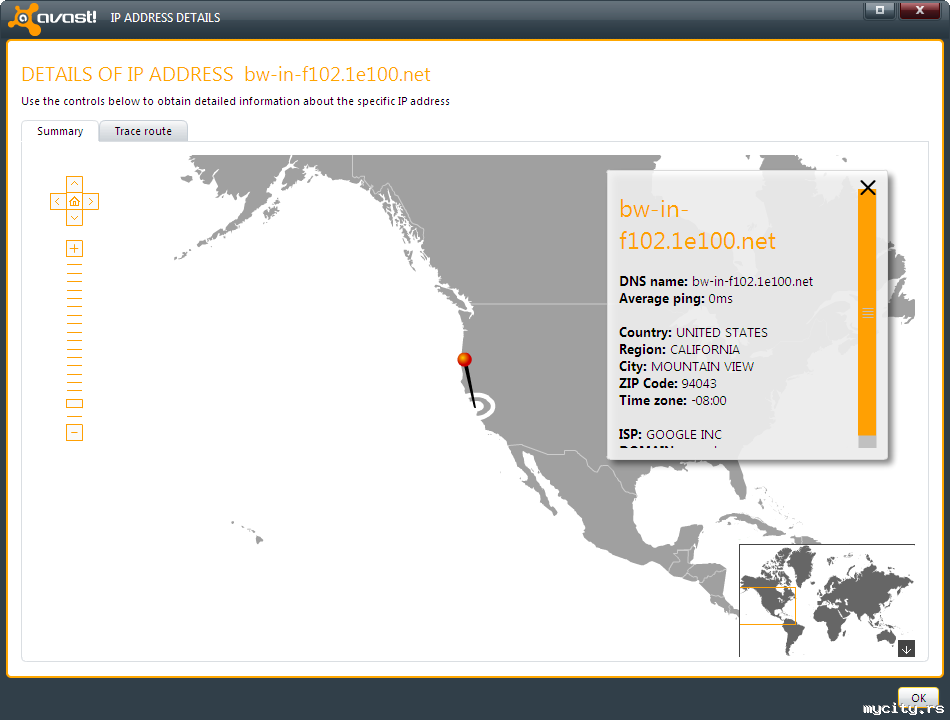Click the Region CALIFORNIA text

click(x=679, y=350)
